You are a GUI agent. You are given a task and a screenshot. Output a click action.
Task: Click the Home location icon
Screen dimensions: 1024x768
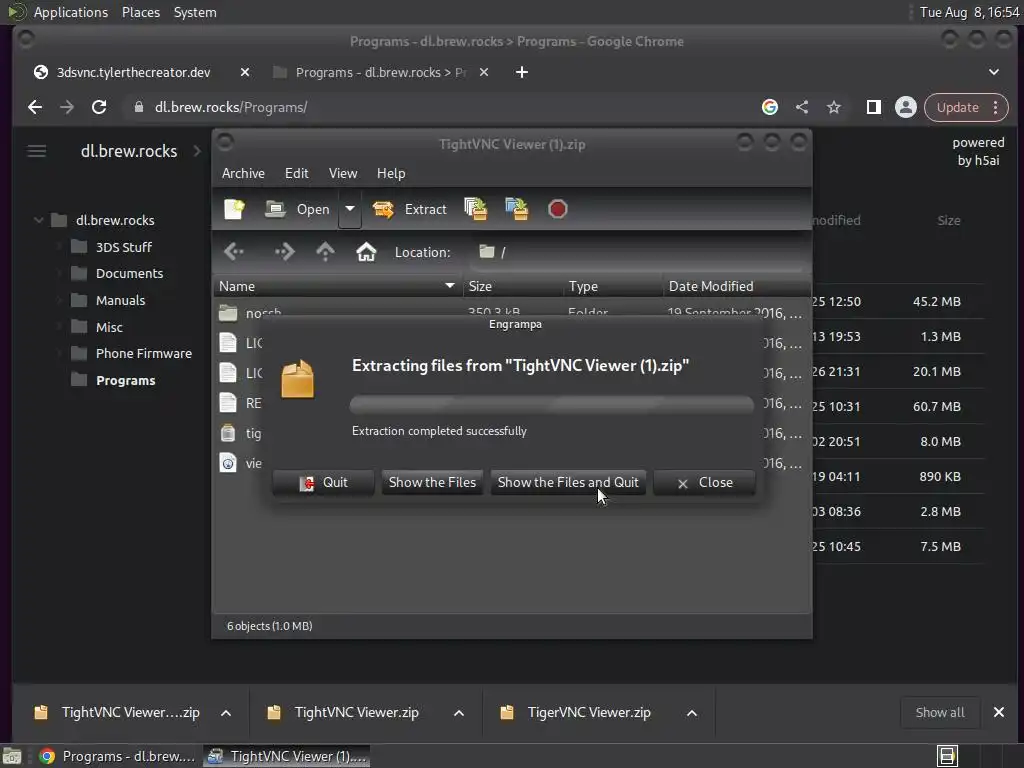click(366, 252)
